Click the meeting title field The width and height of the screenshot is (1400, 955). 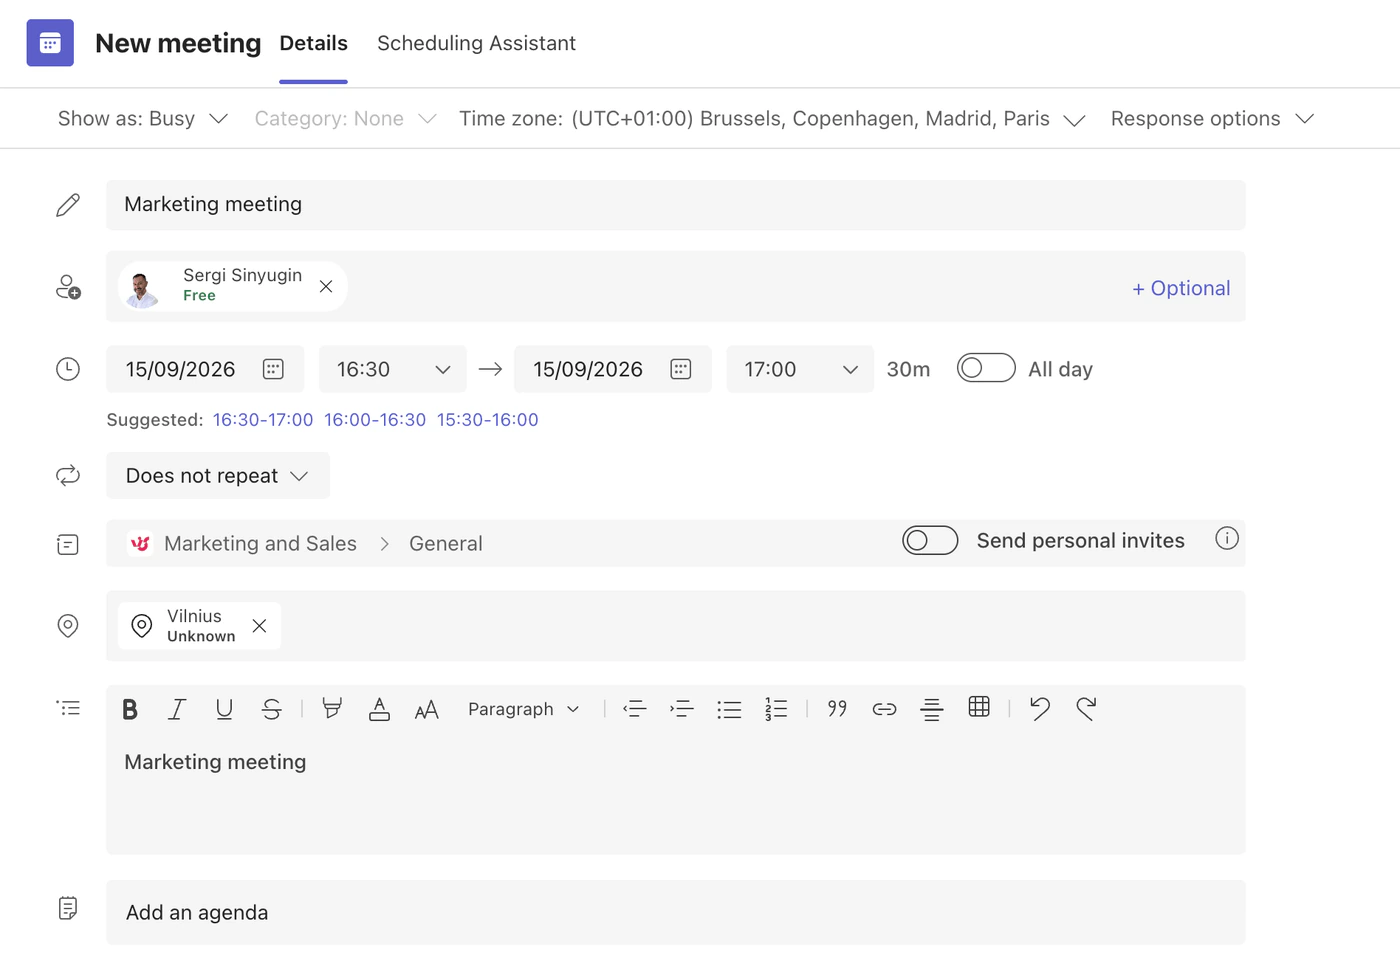coord(676,205)
